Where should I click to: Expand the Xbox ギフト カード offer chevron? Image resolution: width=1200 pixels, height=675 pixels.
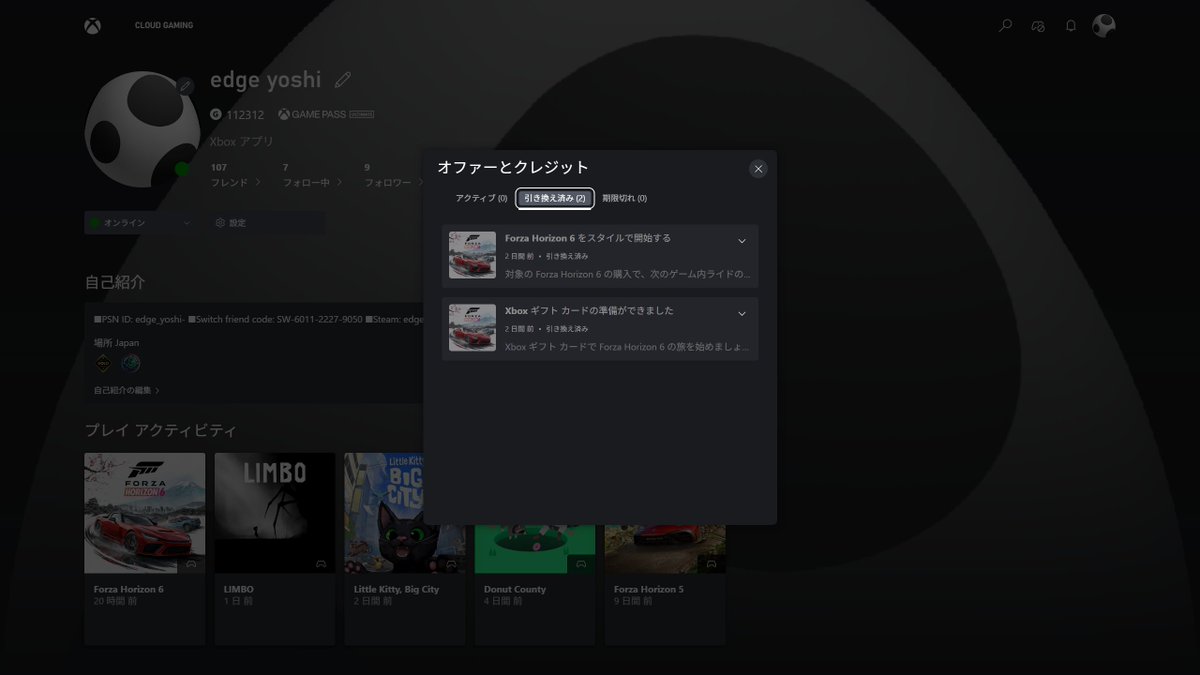pos(742,314)
